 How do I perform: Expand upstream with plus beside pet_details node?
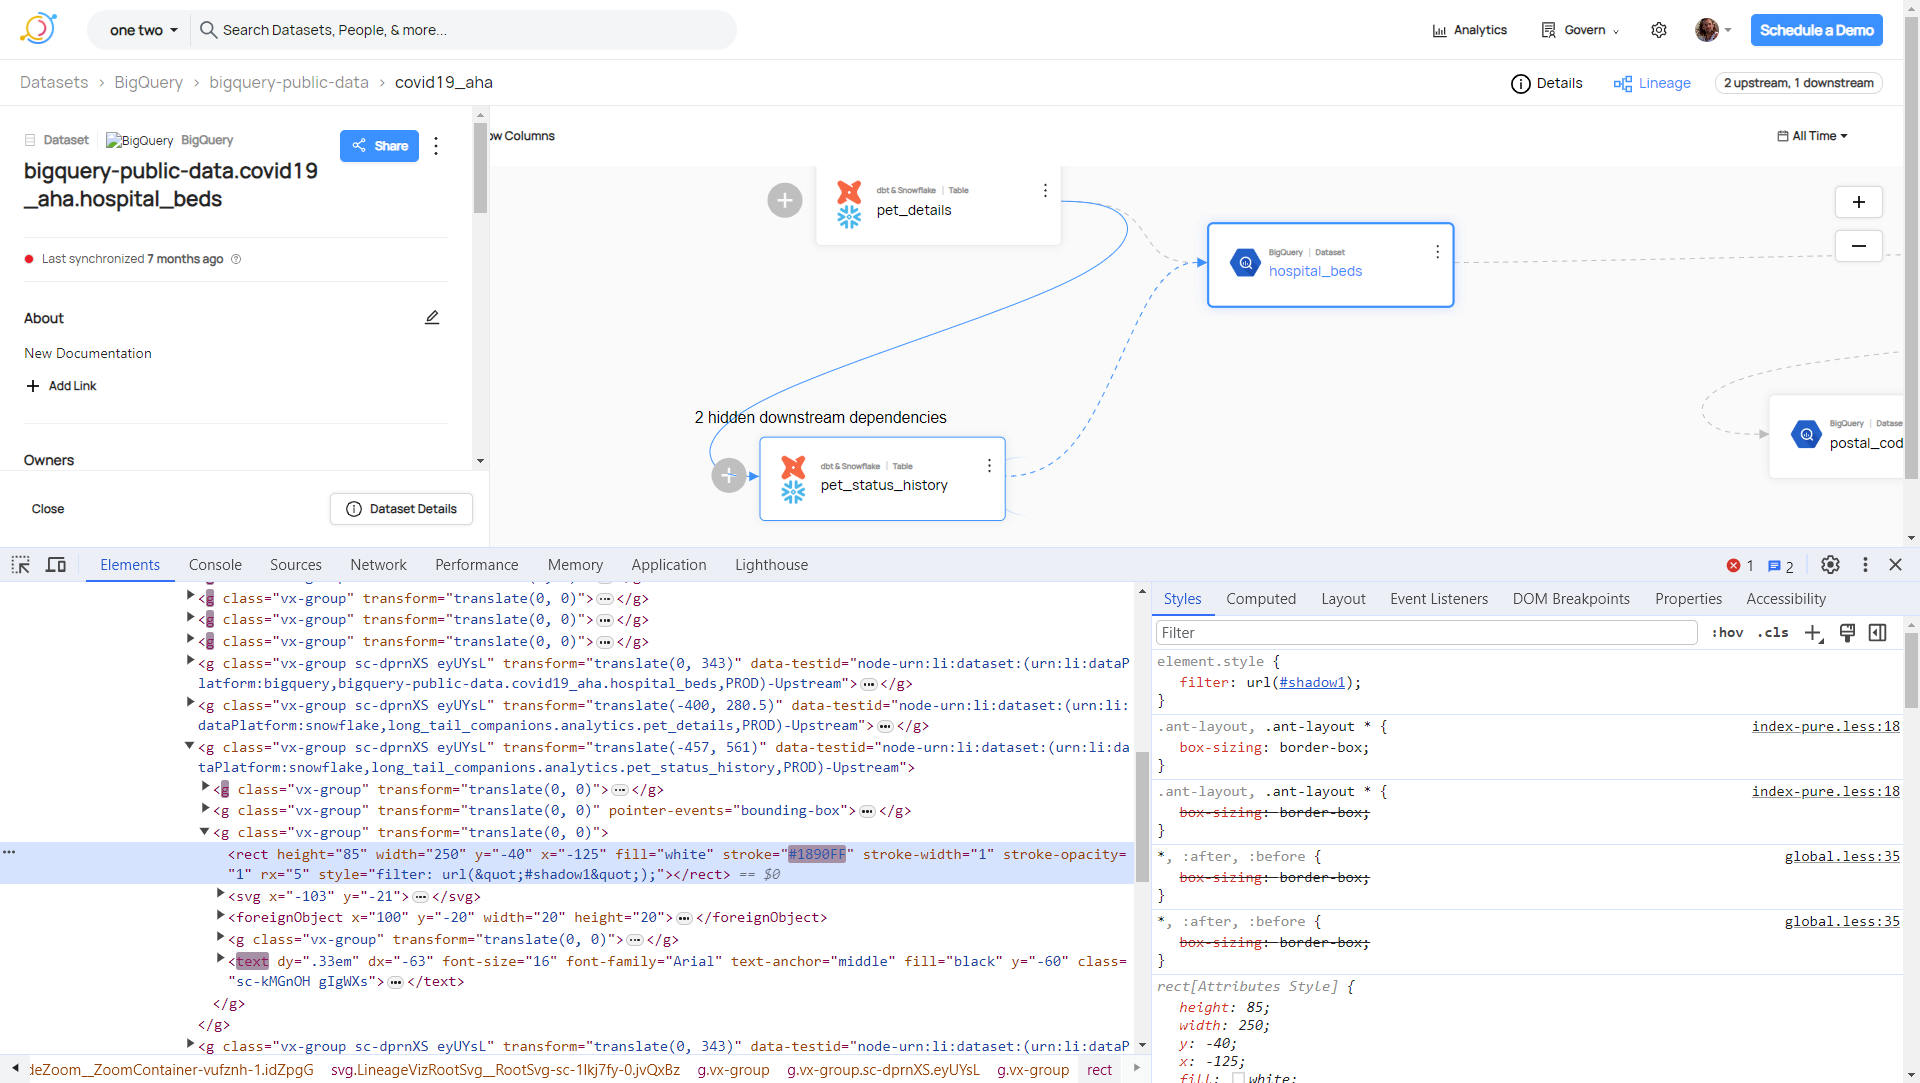pyautogui.click(x=785, y=201)
